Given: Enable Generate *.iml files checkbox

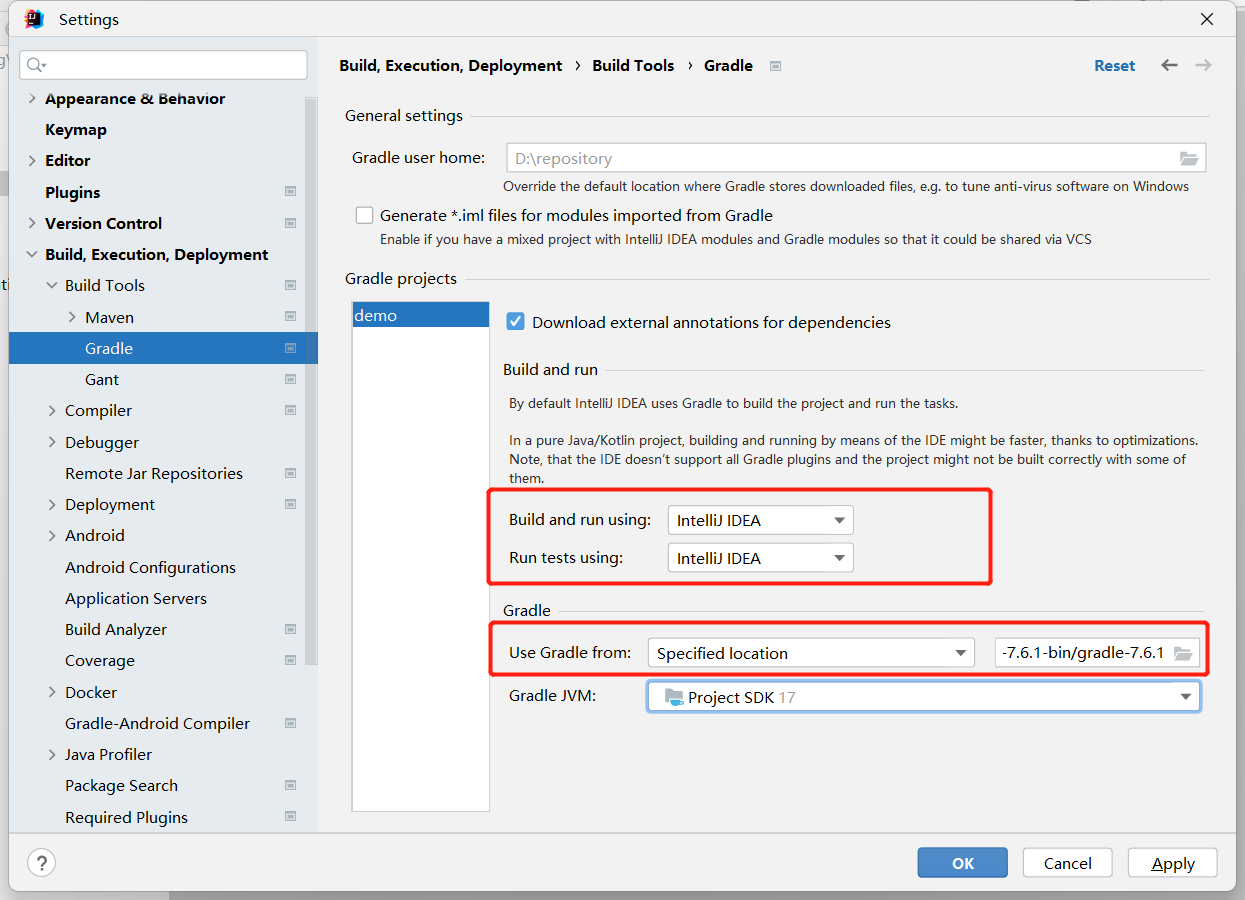Looking at the screenshot, I should [x=364, y=215].
